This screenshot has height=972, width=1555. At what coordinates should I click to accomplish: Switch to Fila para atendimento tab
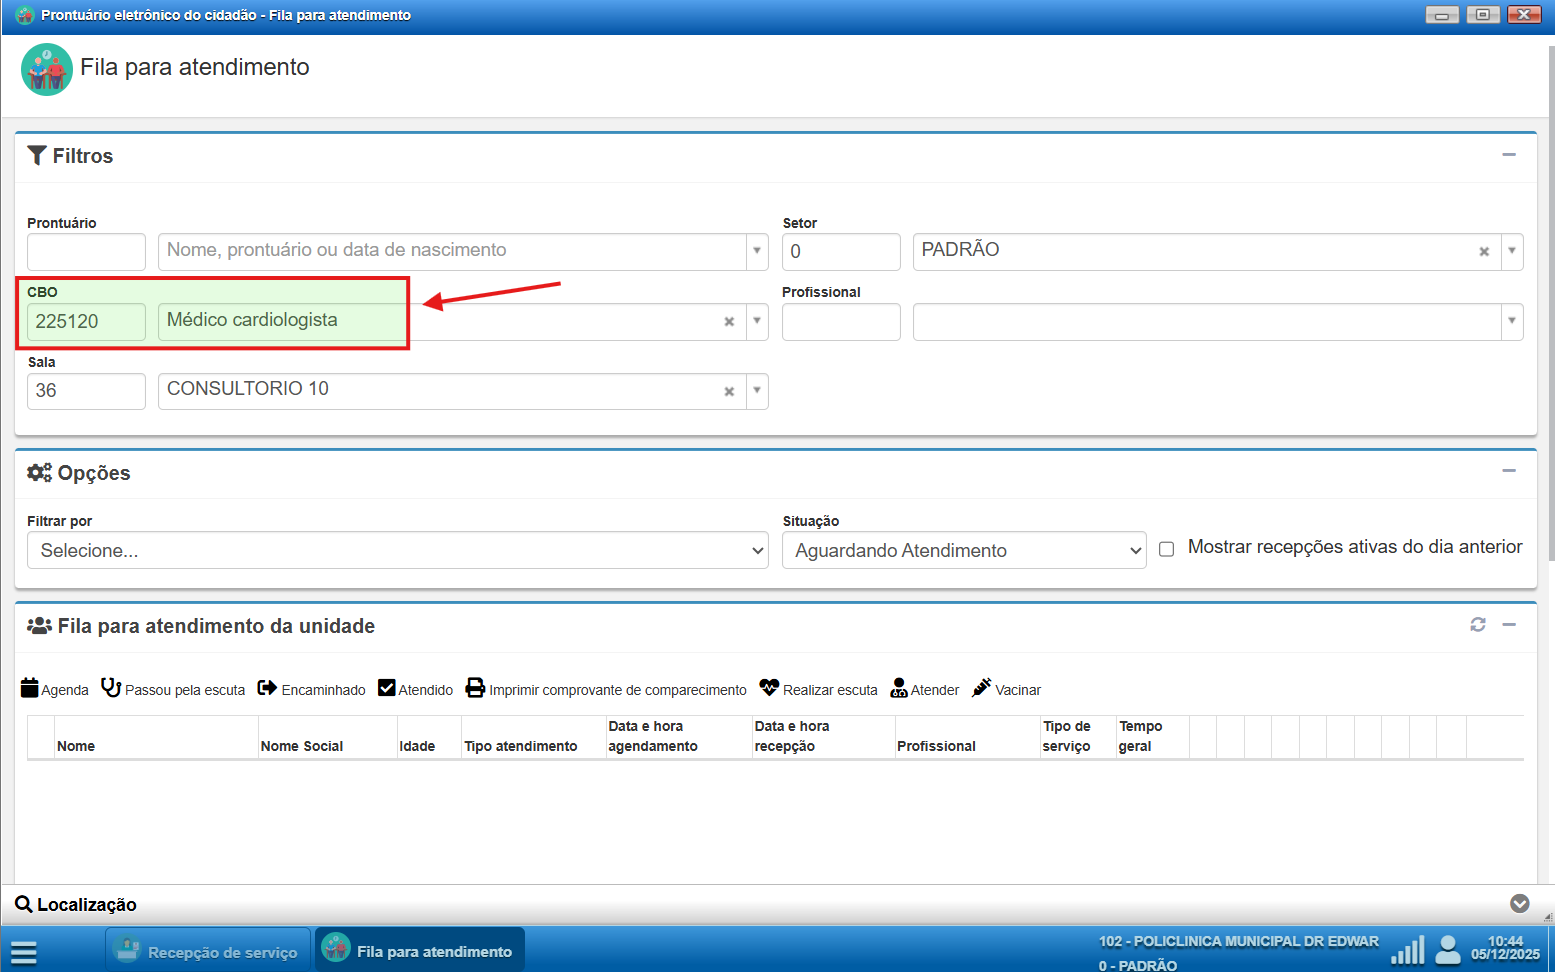pos(420,951)
